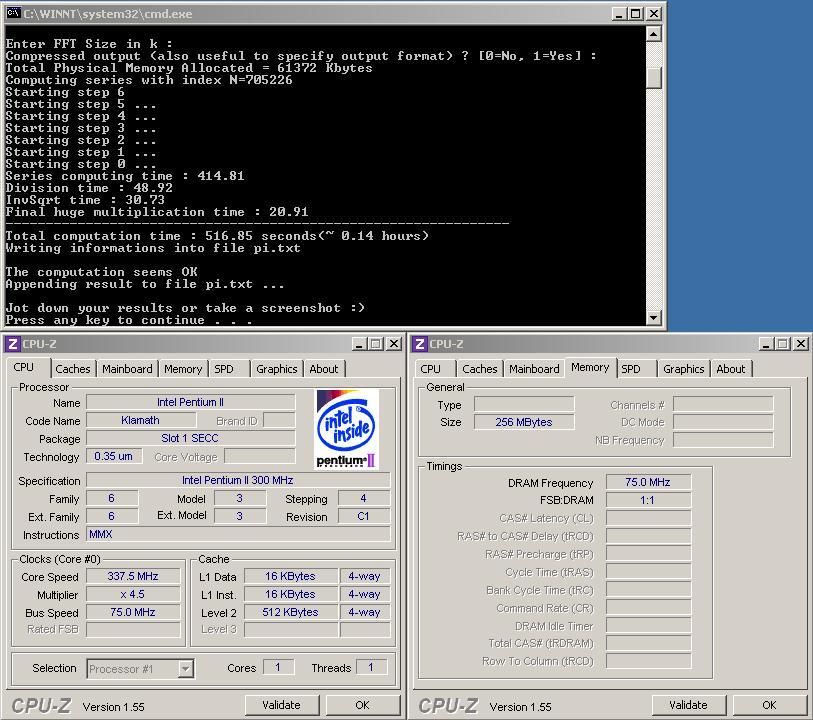Viewport: 813px width, 720px height.
Task: Minimize the right CPU-Z Memory window
Action: click(x=766, y=344)
